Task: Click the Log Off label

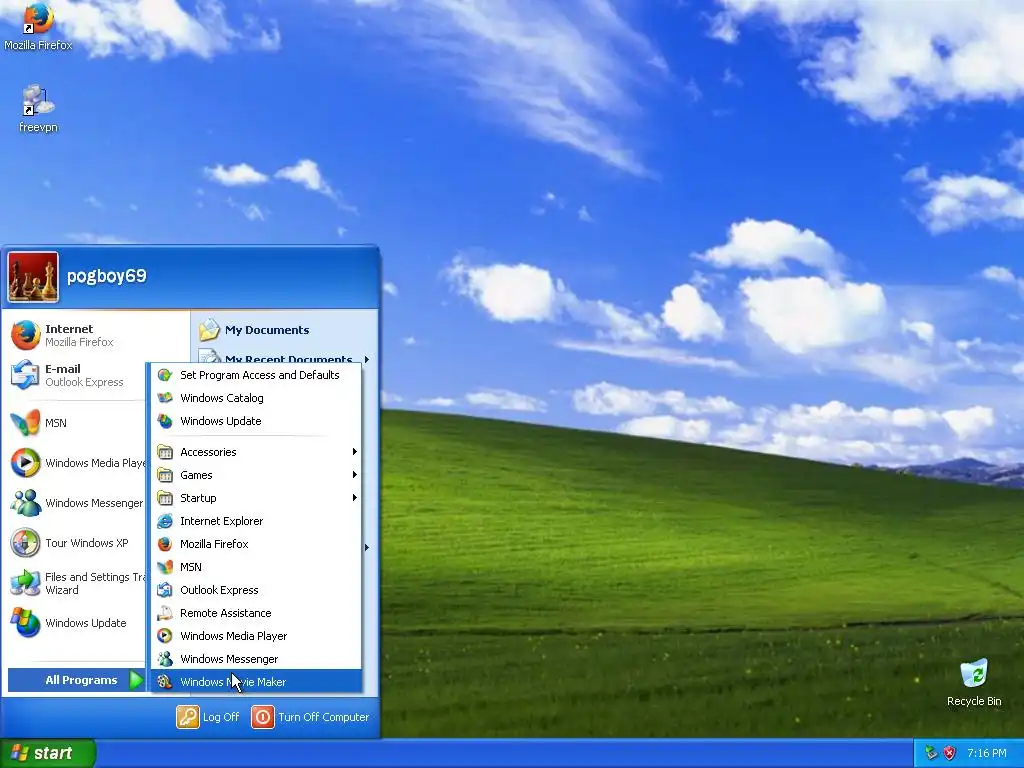Action: [x=221, y=717]
